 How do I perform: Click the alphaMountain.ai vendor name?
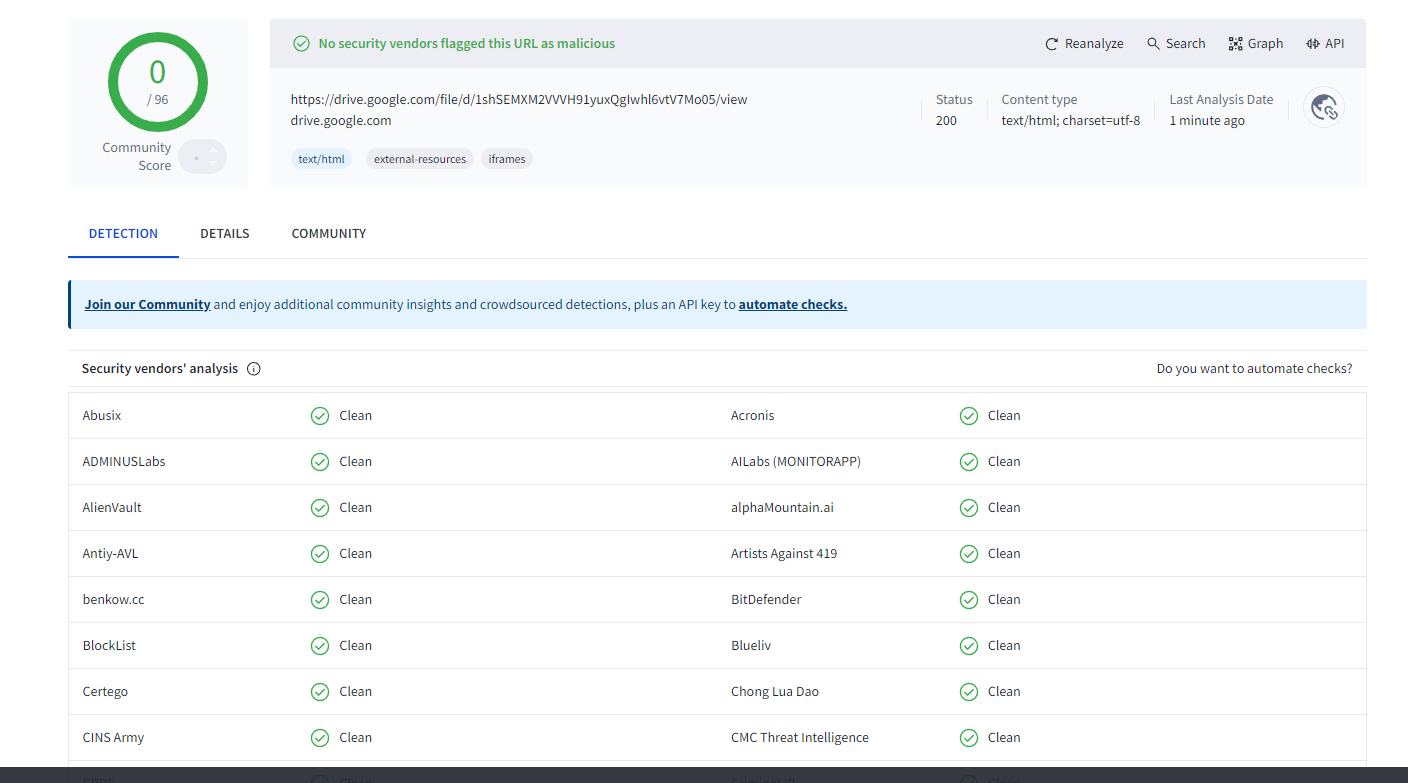click(782, 508)
